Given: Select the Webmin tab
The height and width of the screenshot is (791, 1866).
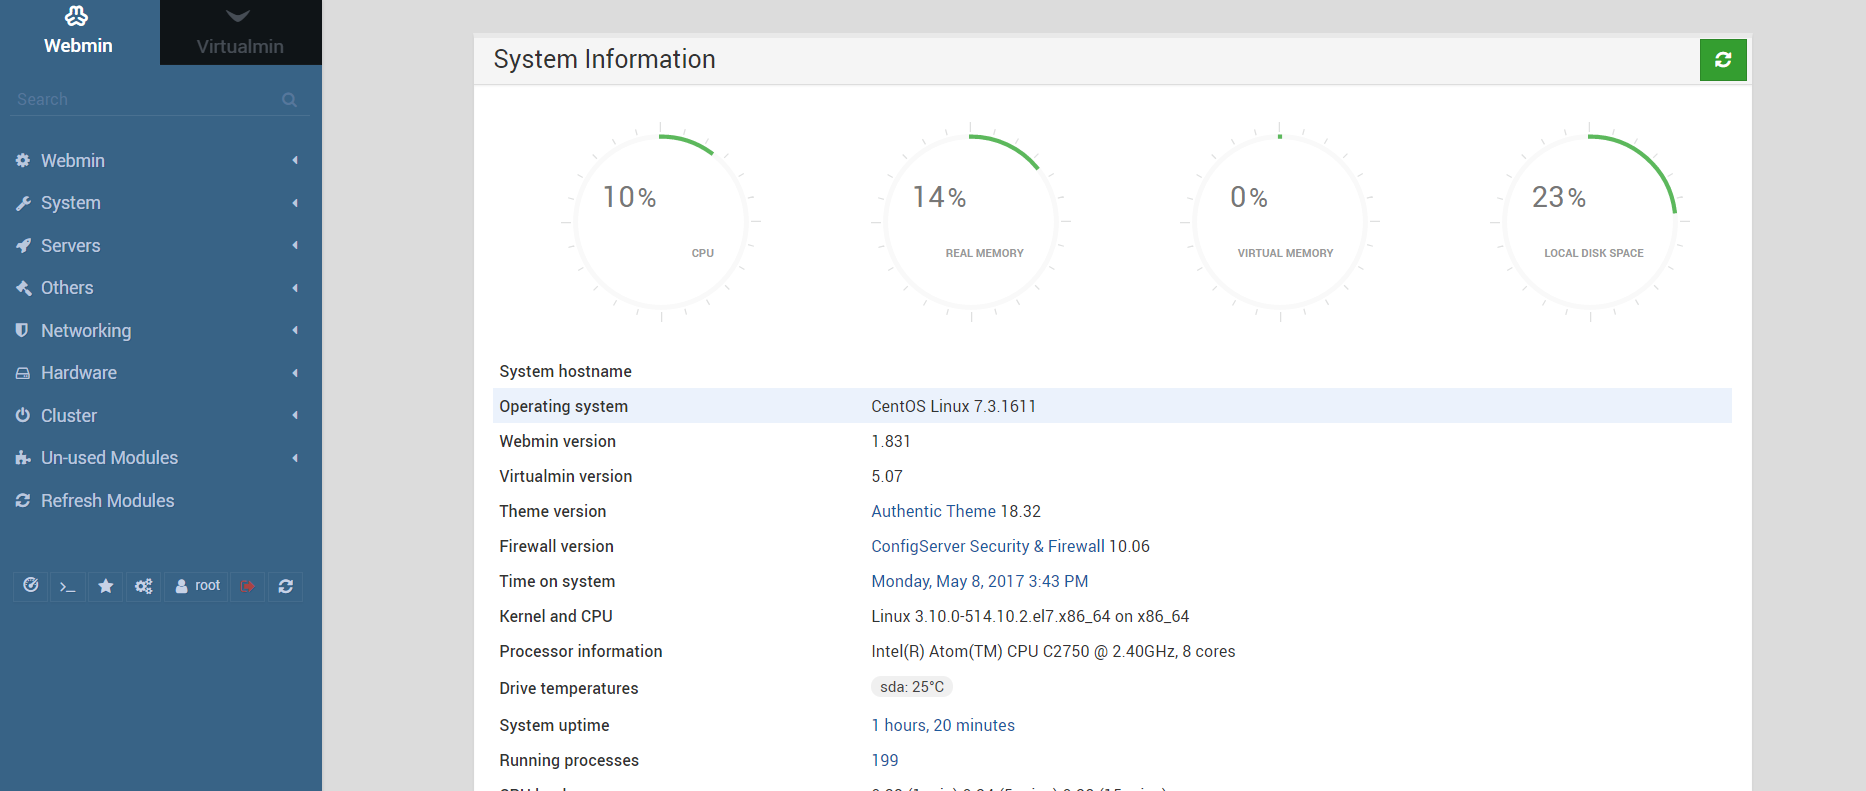Looking at the screenshot, I should [x=78, y=33].
